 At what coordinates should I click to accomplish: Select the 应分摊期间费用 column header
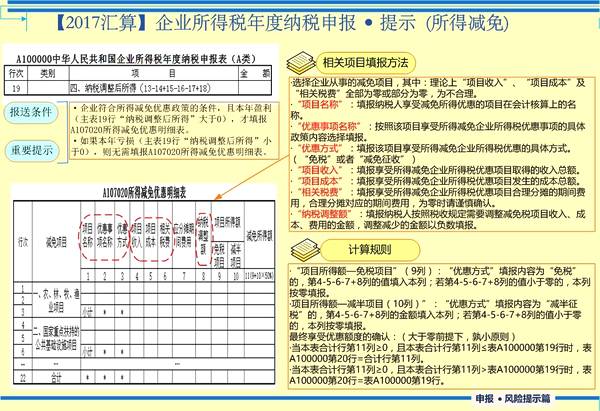(184, 235)
